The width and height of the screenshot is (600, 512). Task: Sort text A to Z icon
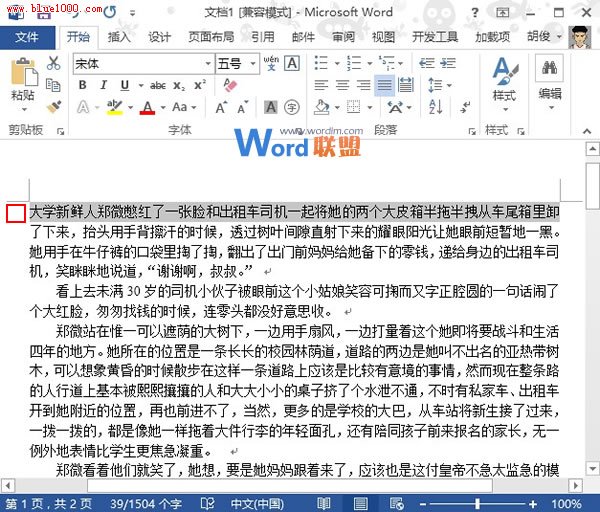(436, 107)
